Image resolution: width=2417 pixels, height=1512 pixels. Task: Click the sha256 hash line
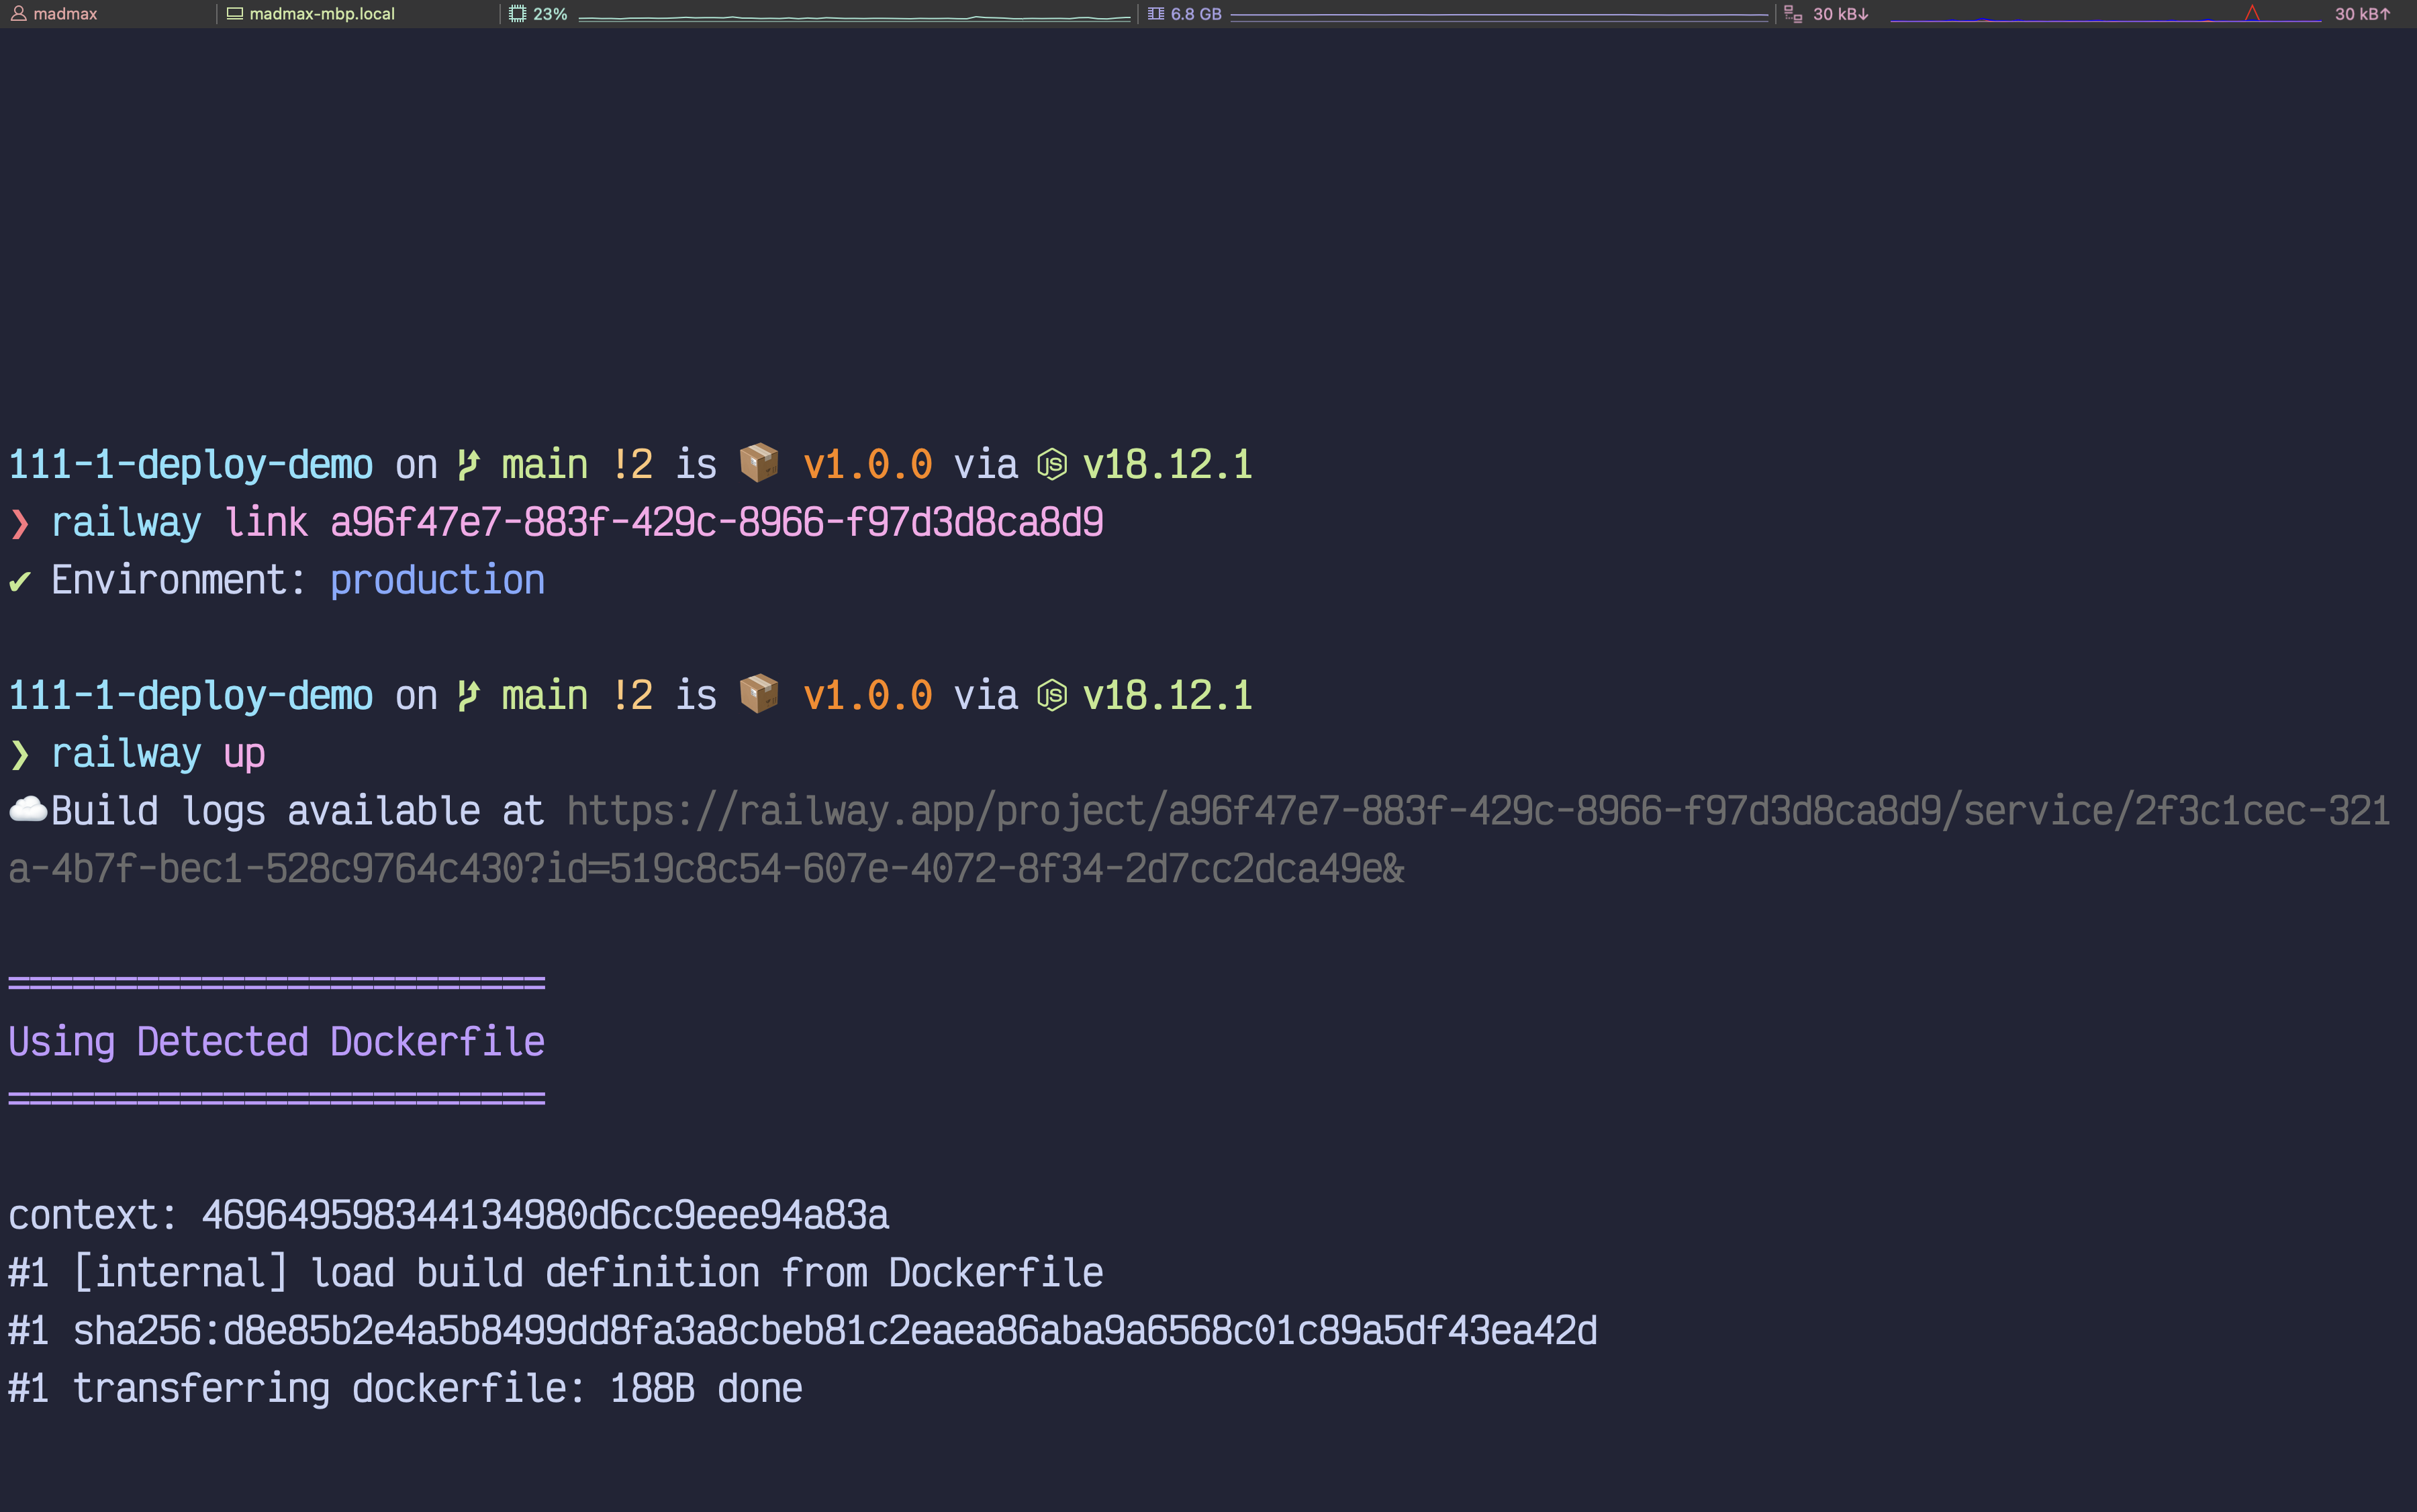pyautogui.click(x=834, y=1330)
